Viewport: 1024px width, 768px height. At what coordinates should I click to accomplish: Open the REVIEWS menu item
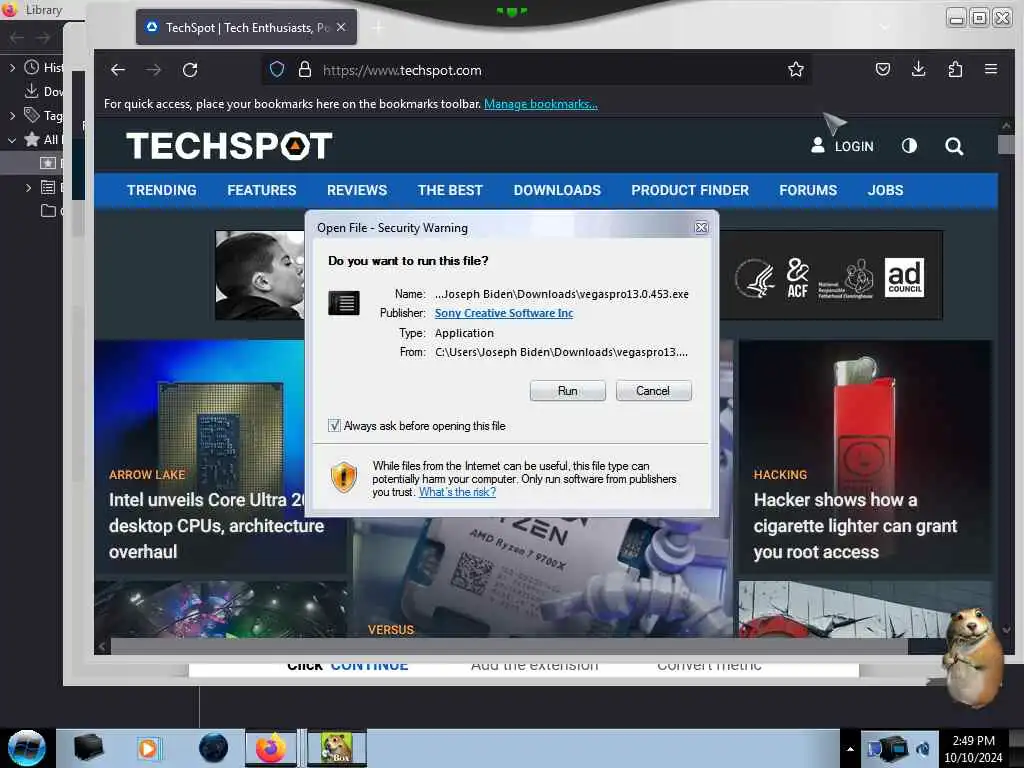(x=357, y=190)
